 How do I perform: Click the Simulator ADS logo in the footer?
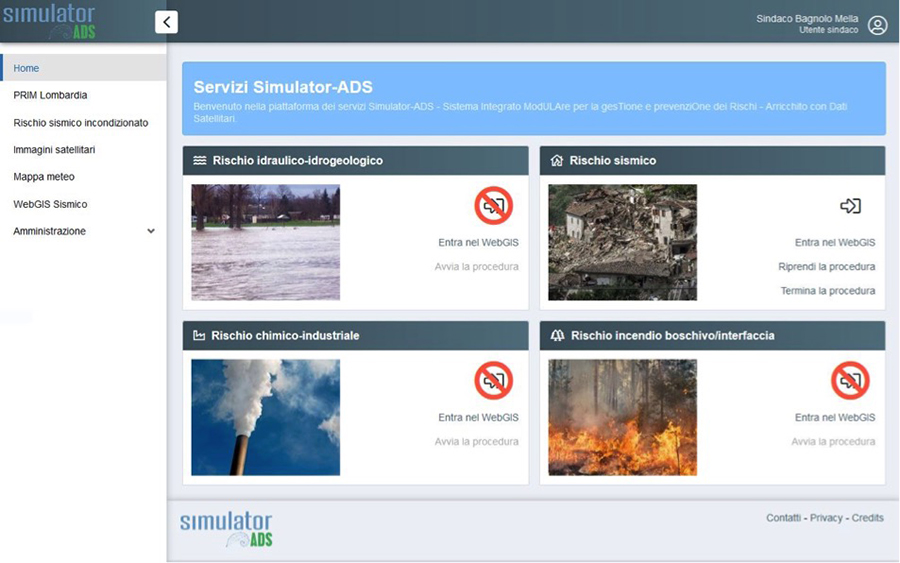tap(226, 529)
